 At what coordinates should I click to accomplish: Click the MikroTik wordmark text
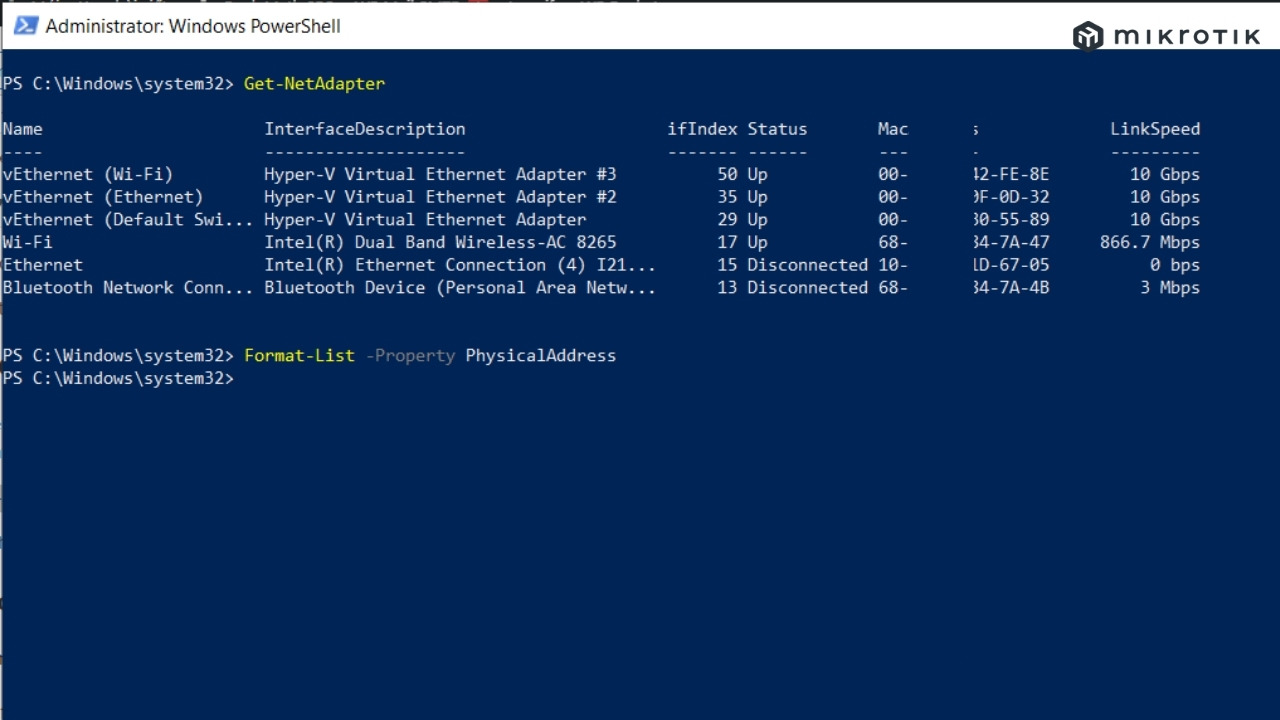tap(1187, 37)
